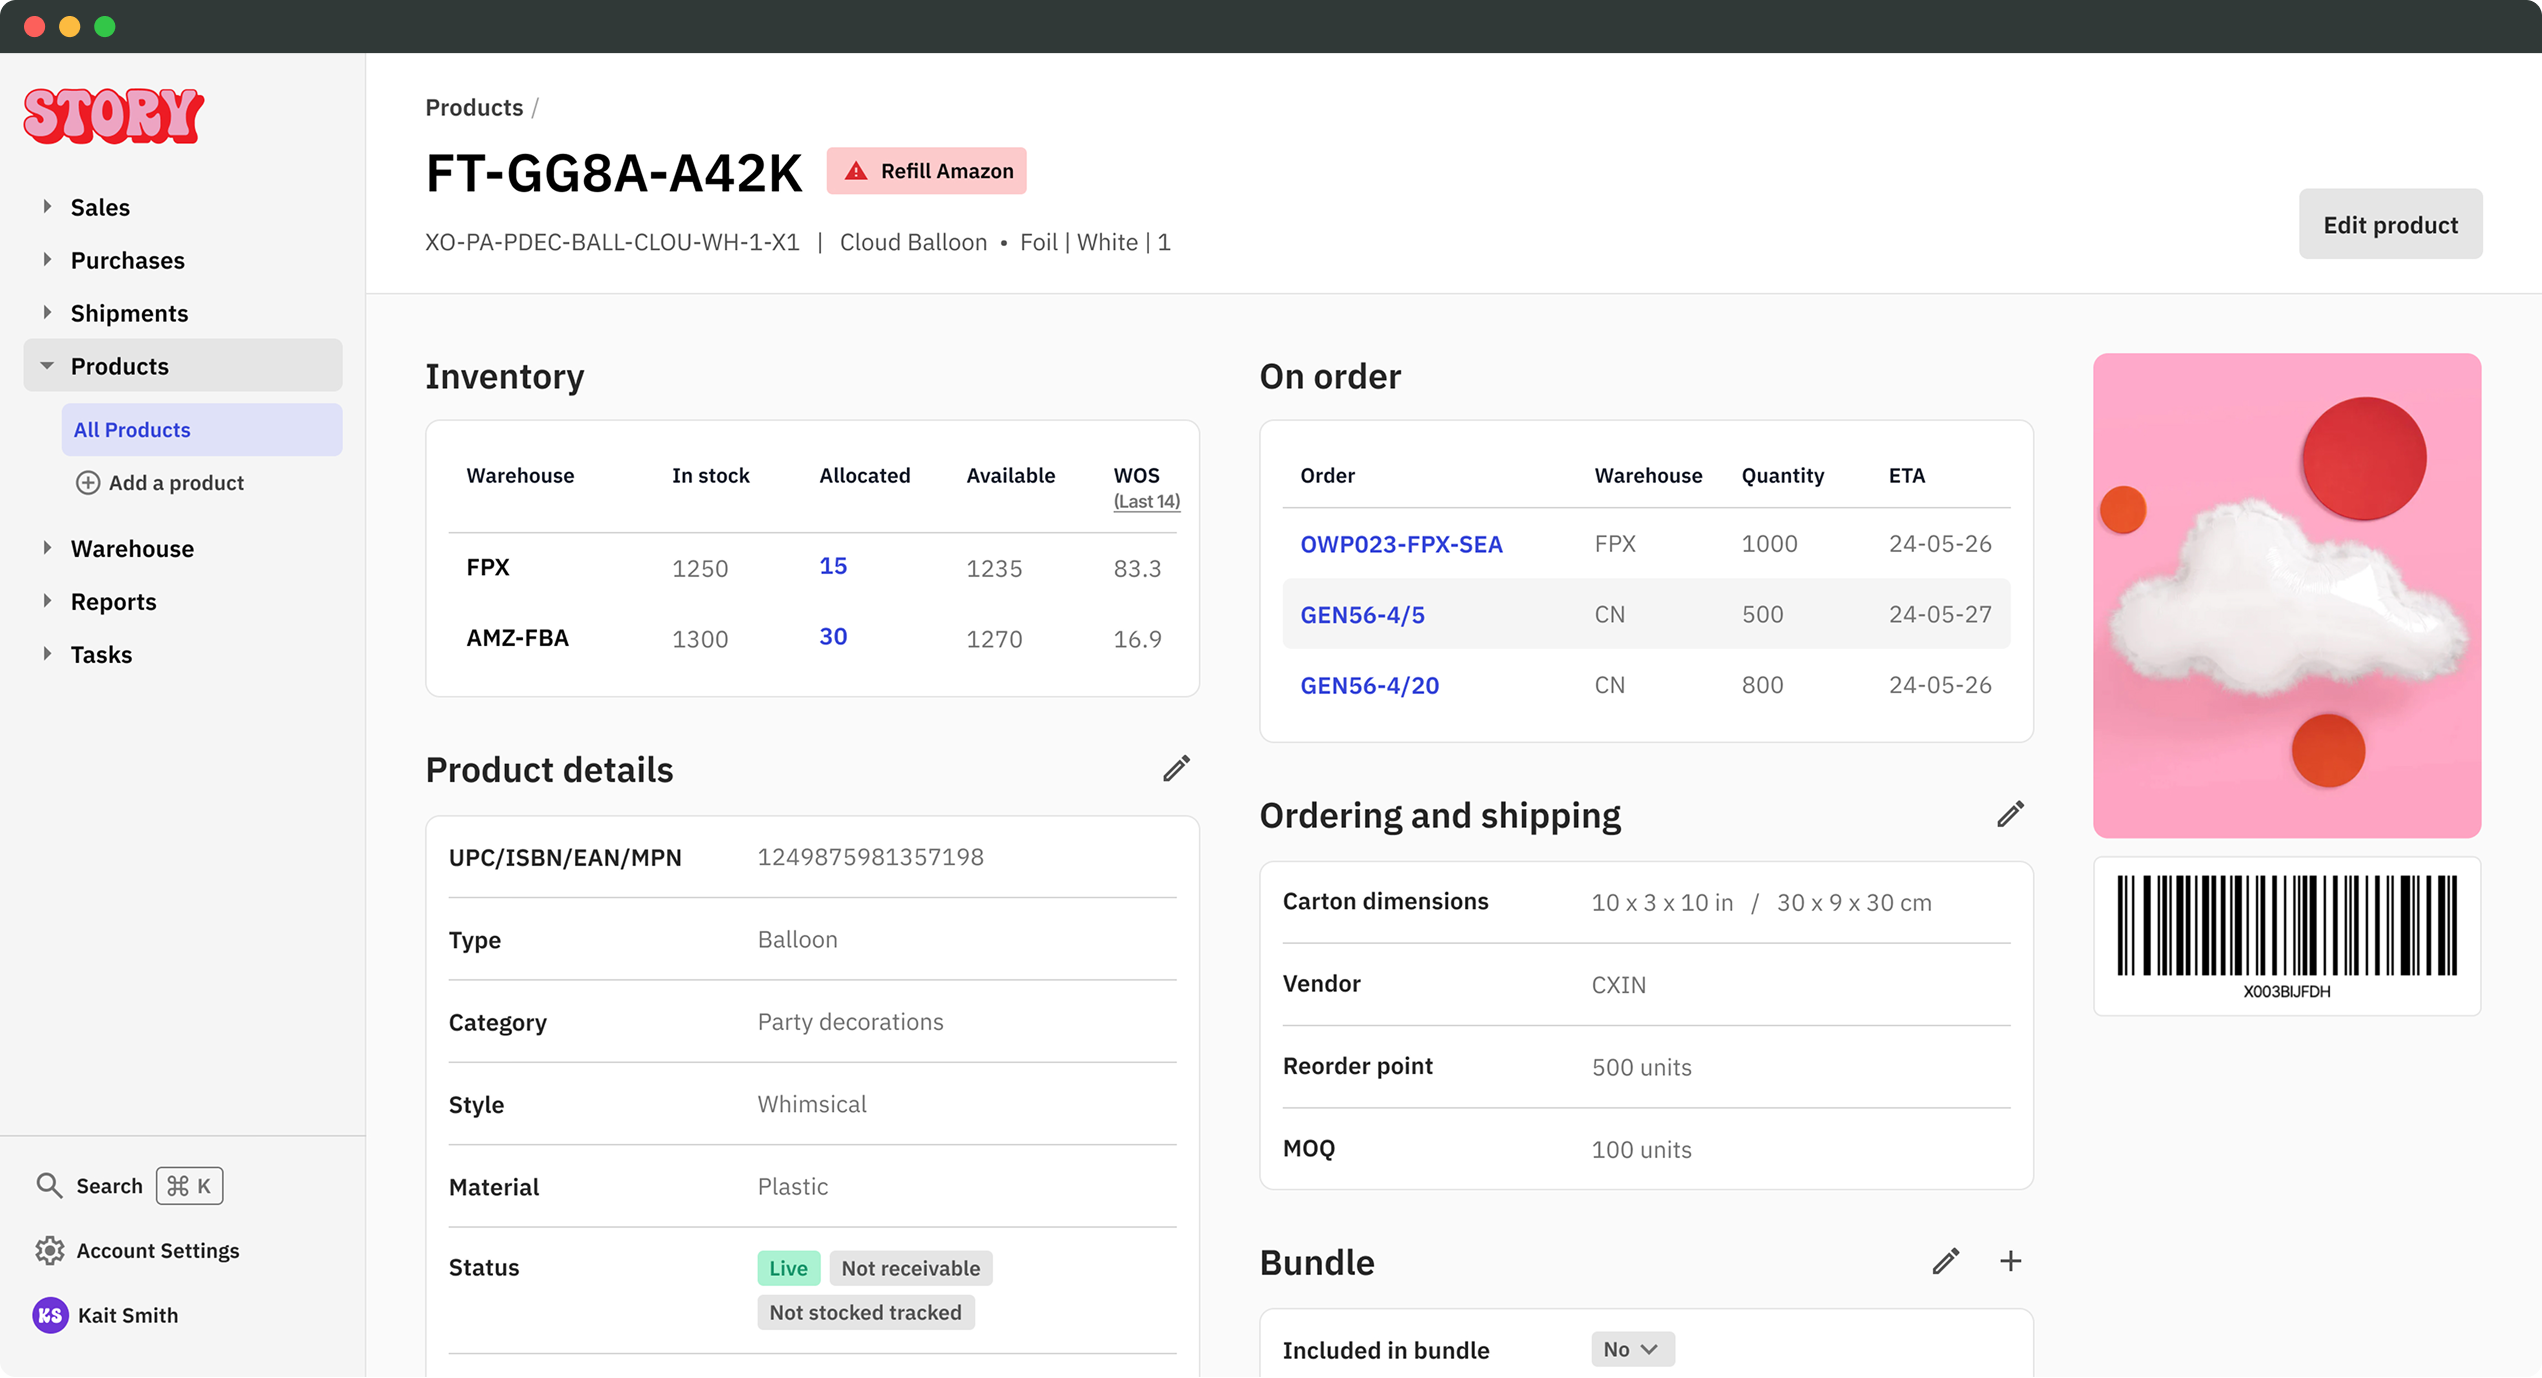
Task: Click the Search magnifier icon
Action: (x=49, y=1185)
